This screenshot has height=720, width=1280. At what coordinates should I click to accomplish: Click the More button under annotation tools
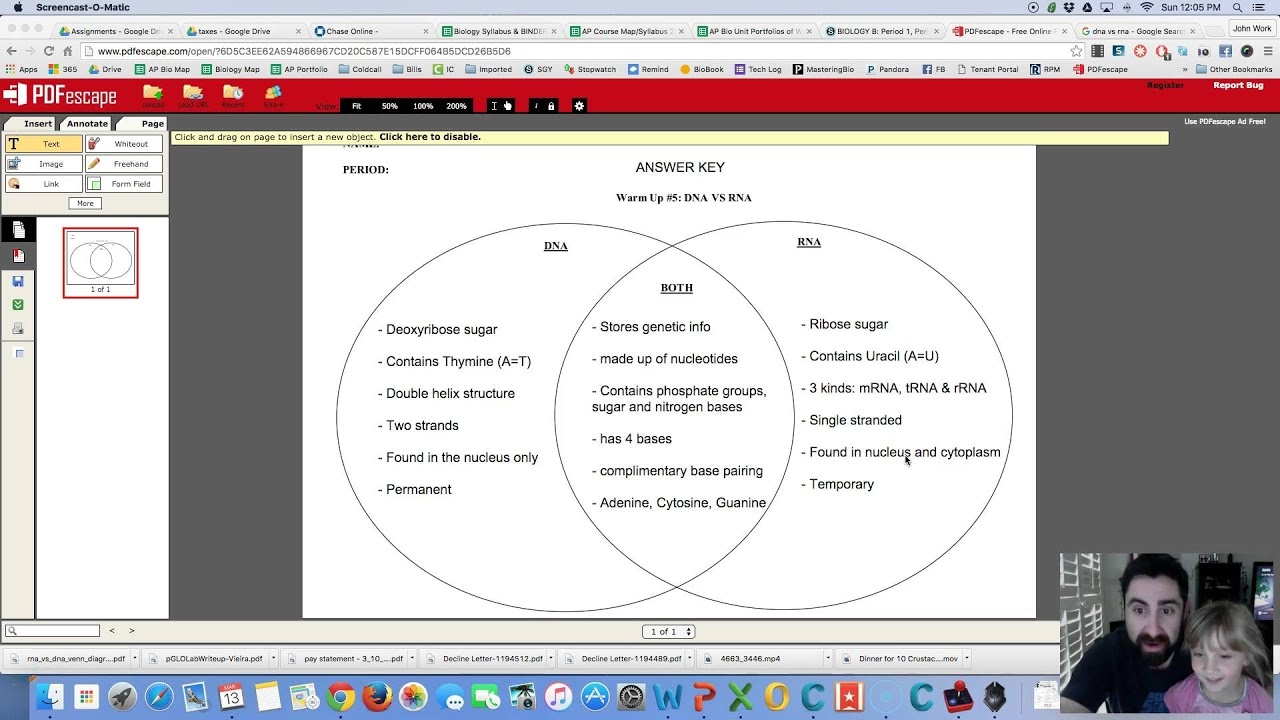(x=84, y=203)
